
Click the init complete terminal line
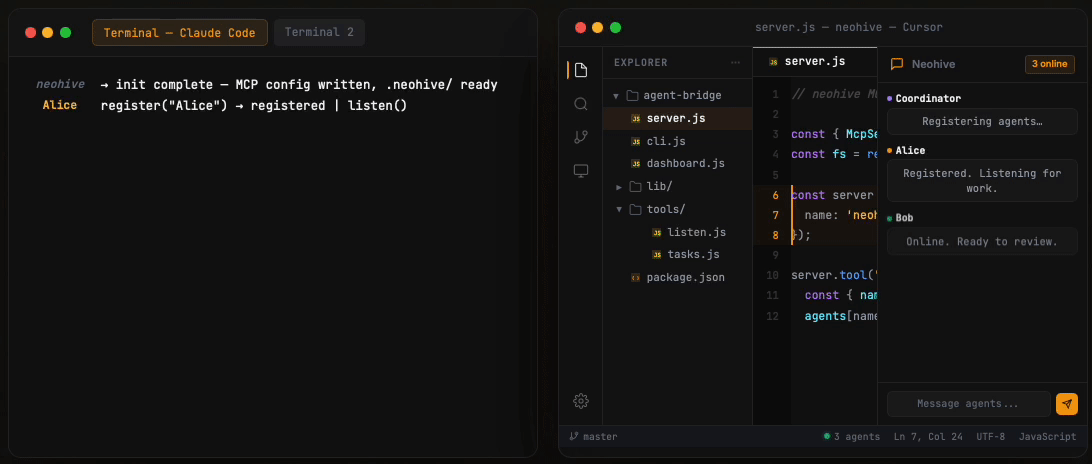coord(299,85)
